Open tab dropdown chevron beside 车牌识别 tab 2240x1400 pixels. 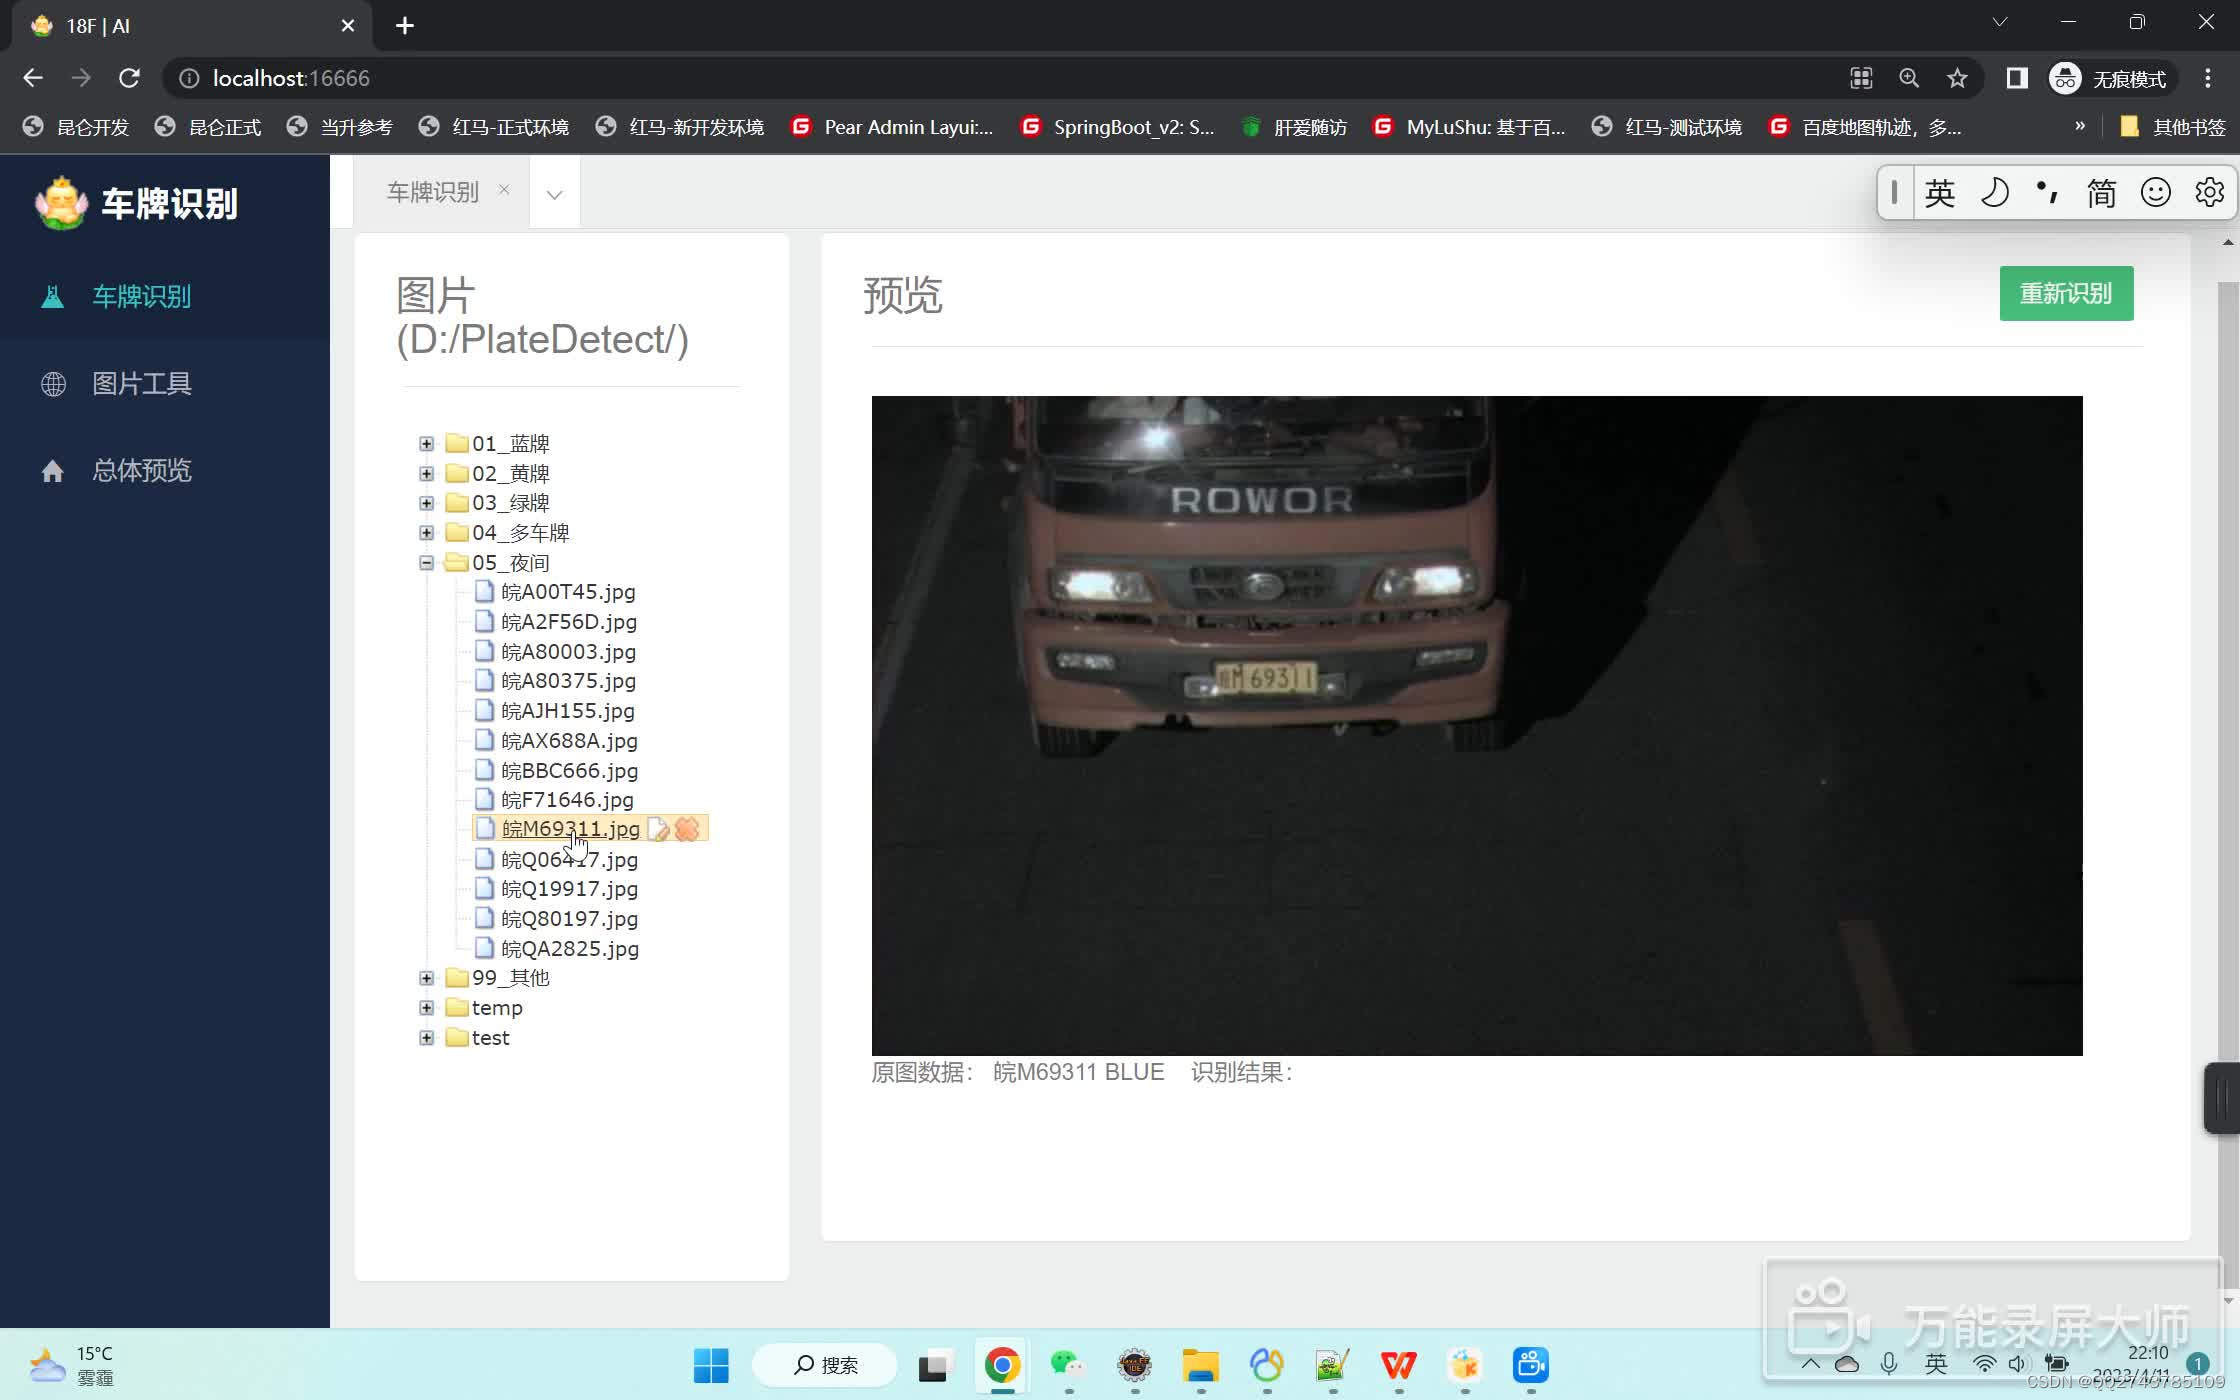tap(554, 194)
